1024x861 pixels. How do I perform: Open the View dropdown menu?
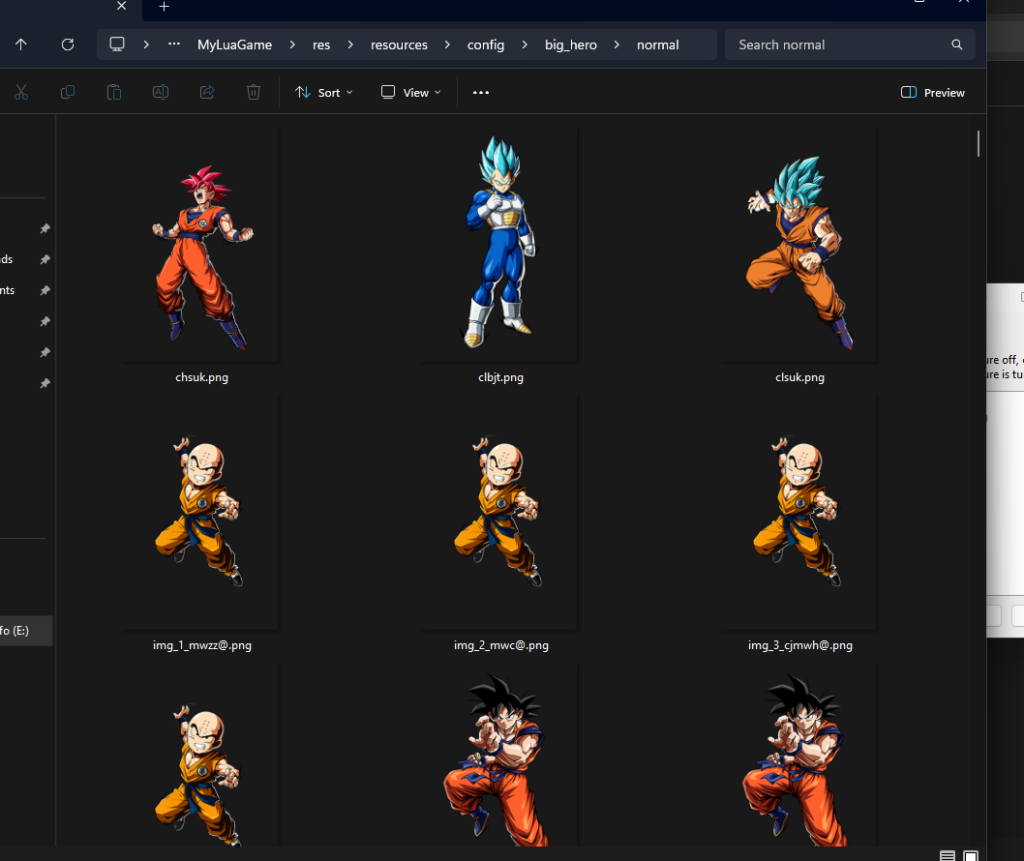pos(410,92)
